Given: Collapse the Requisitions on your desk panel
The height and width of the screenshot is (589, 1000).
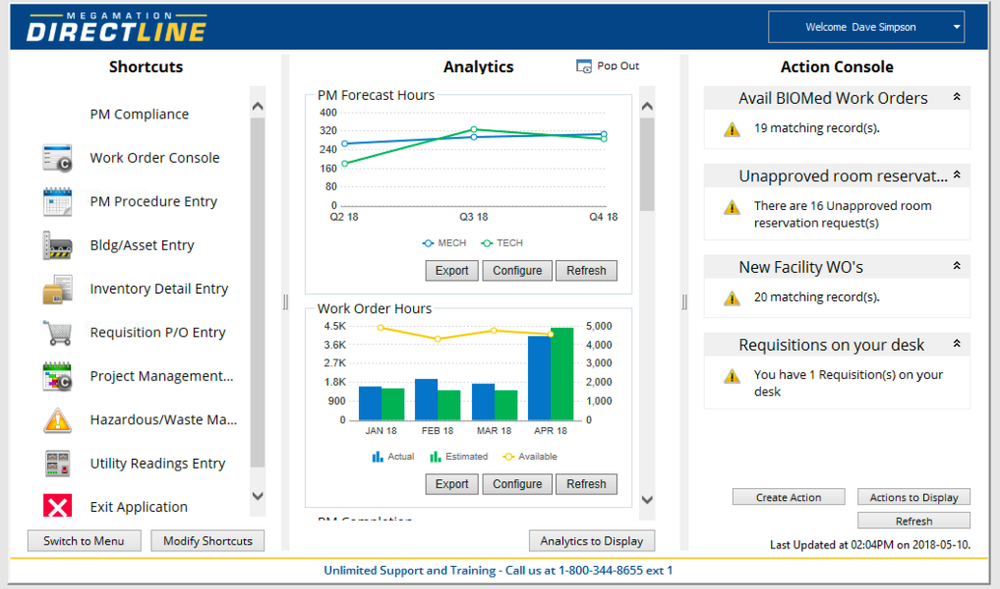Looking at the screenshot, I should click(957, 344).
